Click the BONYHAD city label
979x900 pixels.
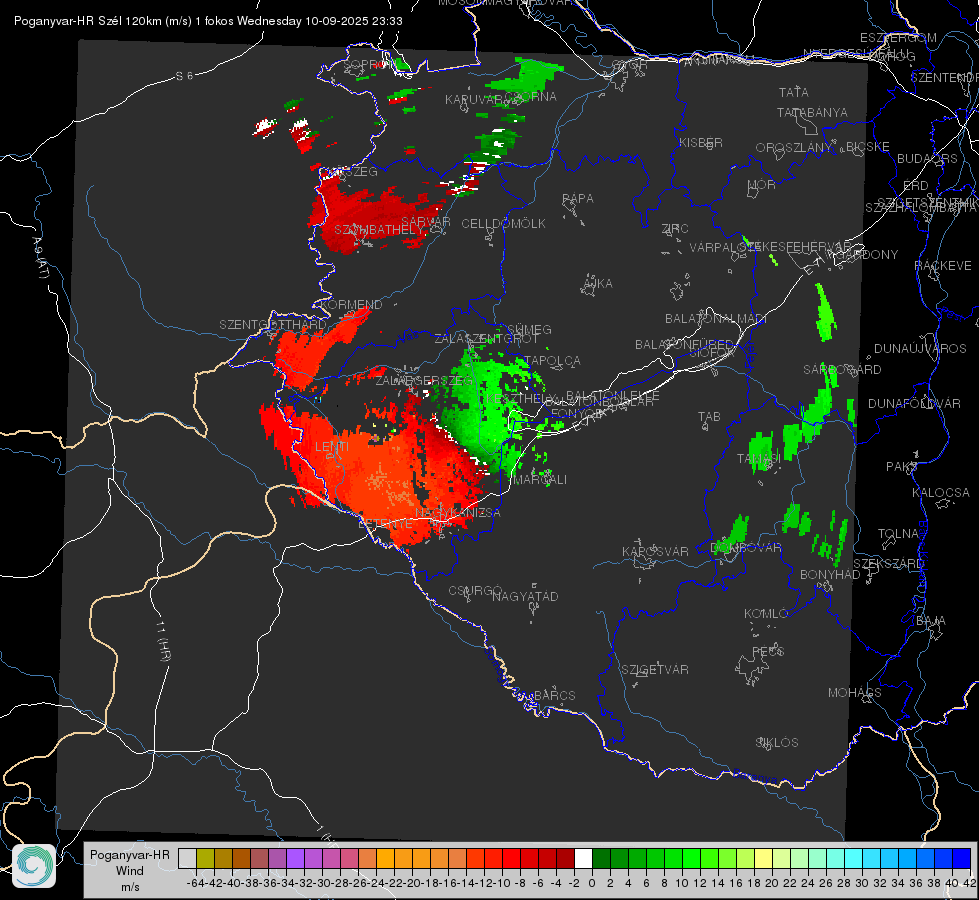tap(830, 575)
